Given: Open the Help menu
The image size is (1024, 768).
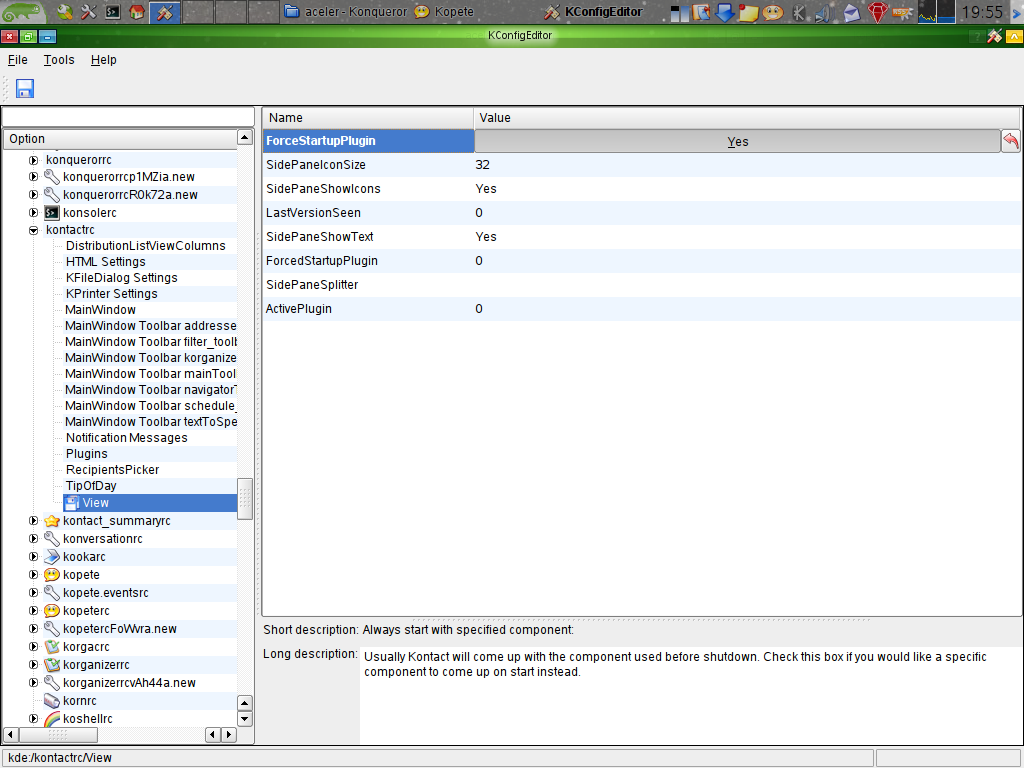Looking at the screenshot, I should pos(103,60).
